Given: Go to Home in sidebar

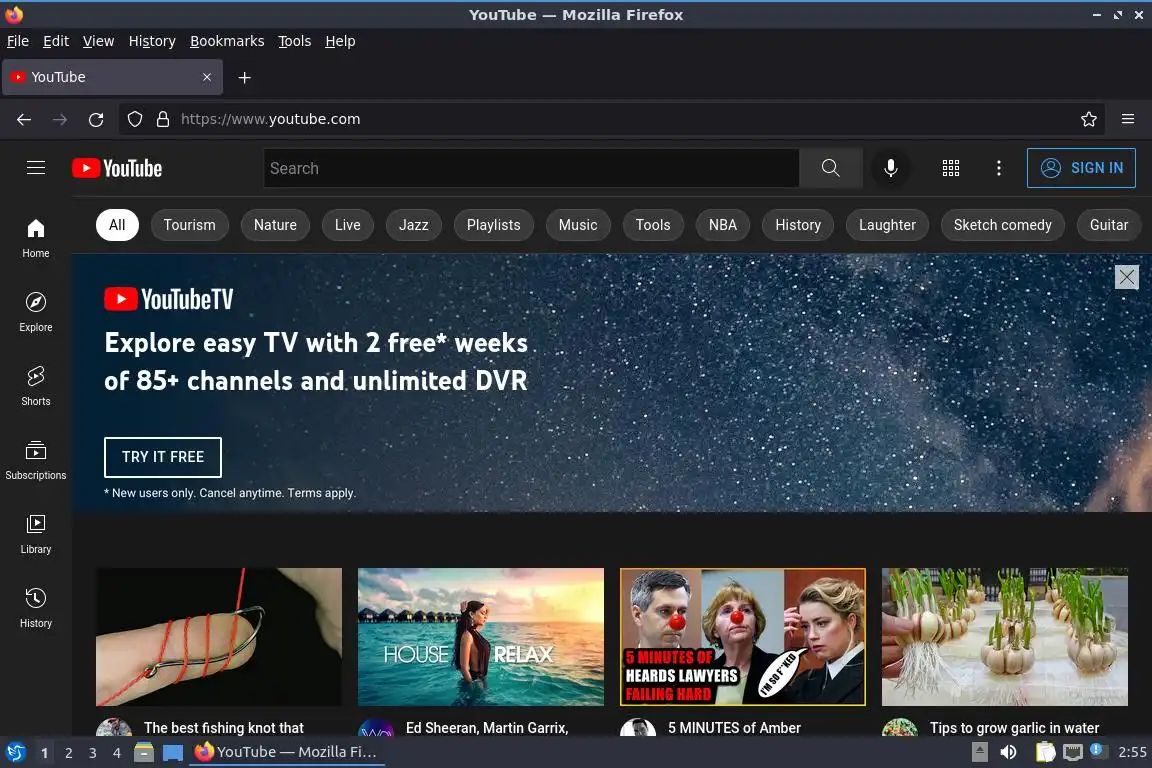Looking at the screenshot, I should coord(36,238).
